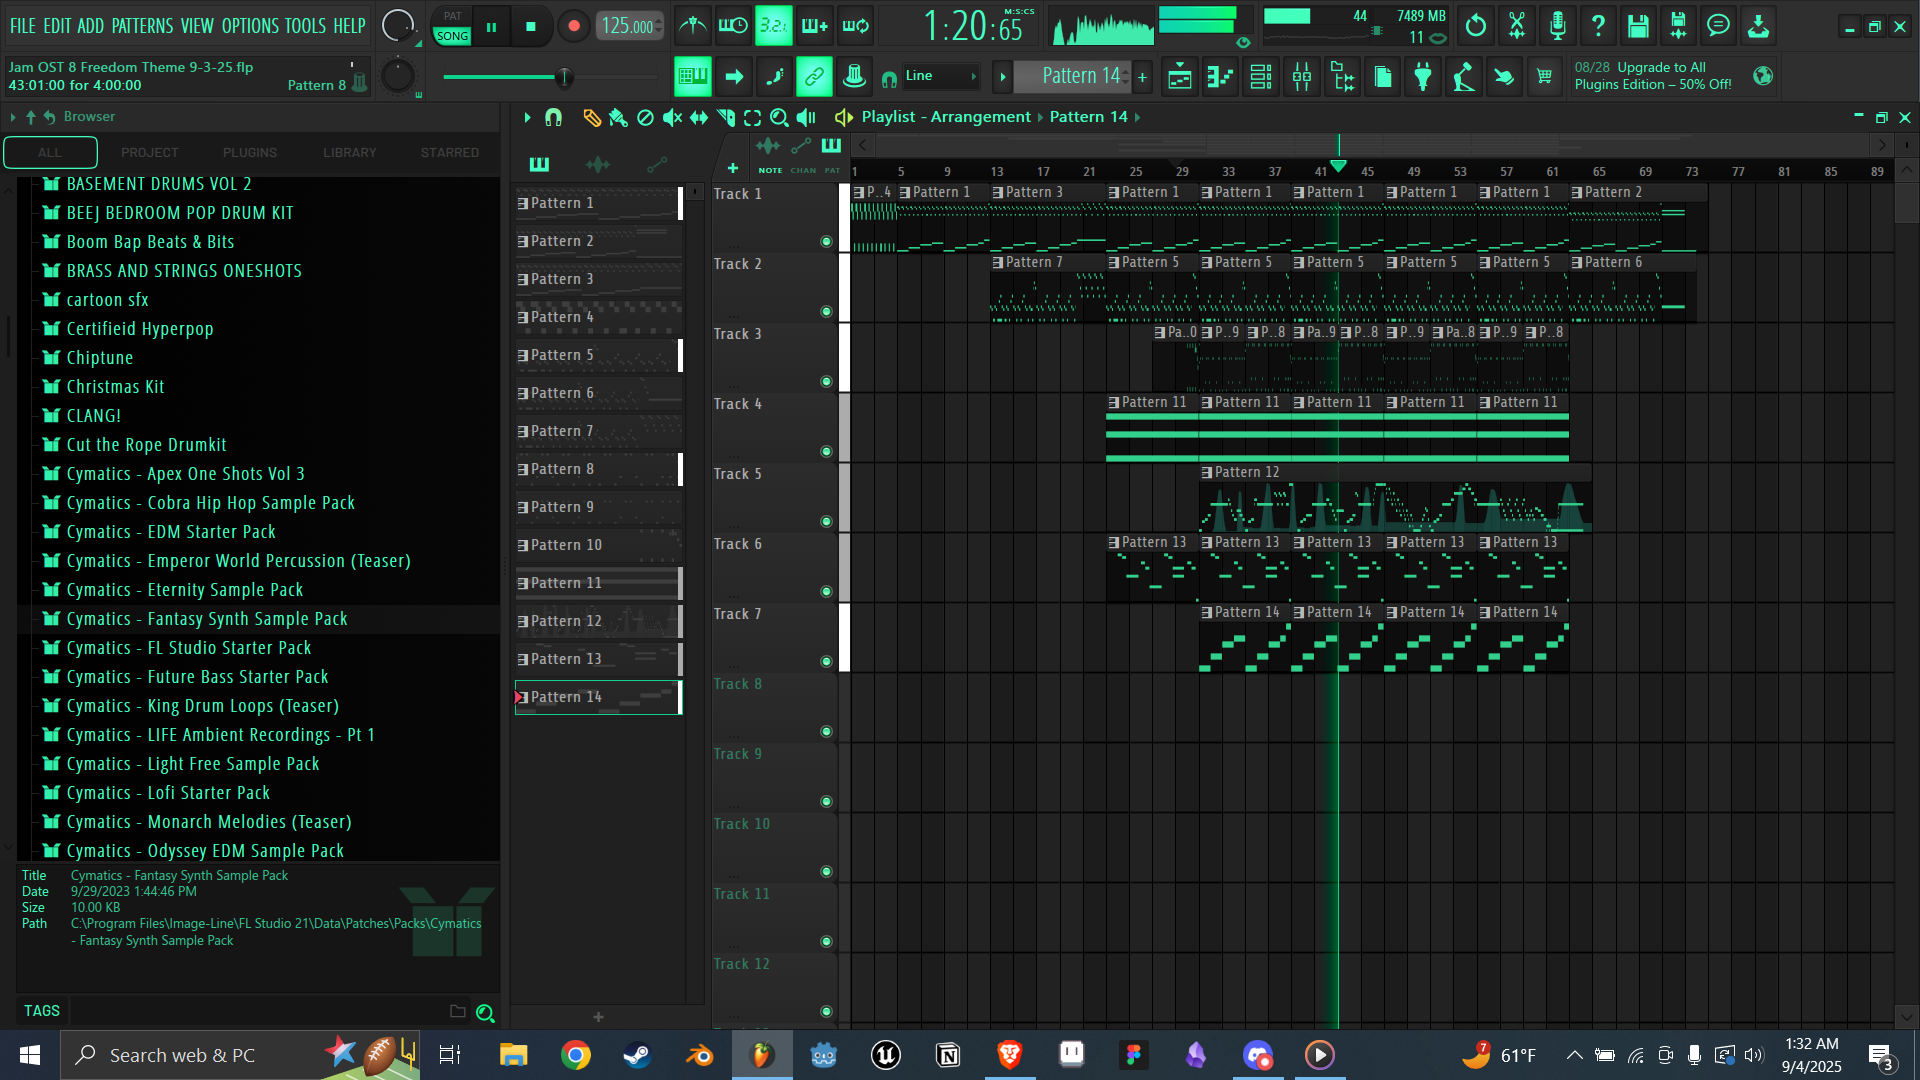Select the Delete tool in playlist
Image resolution: width=1920 pixels, height=1080 pixels.
pos(646,118)
